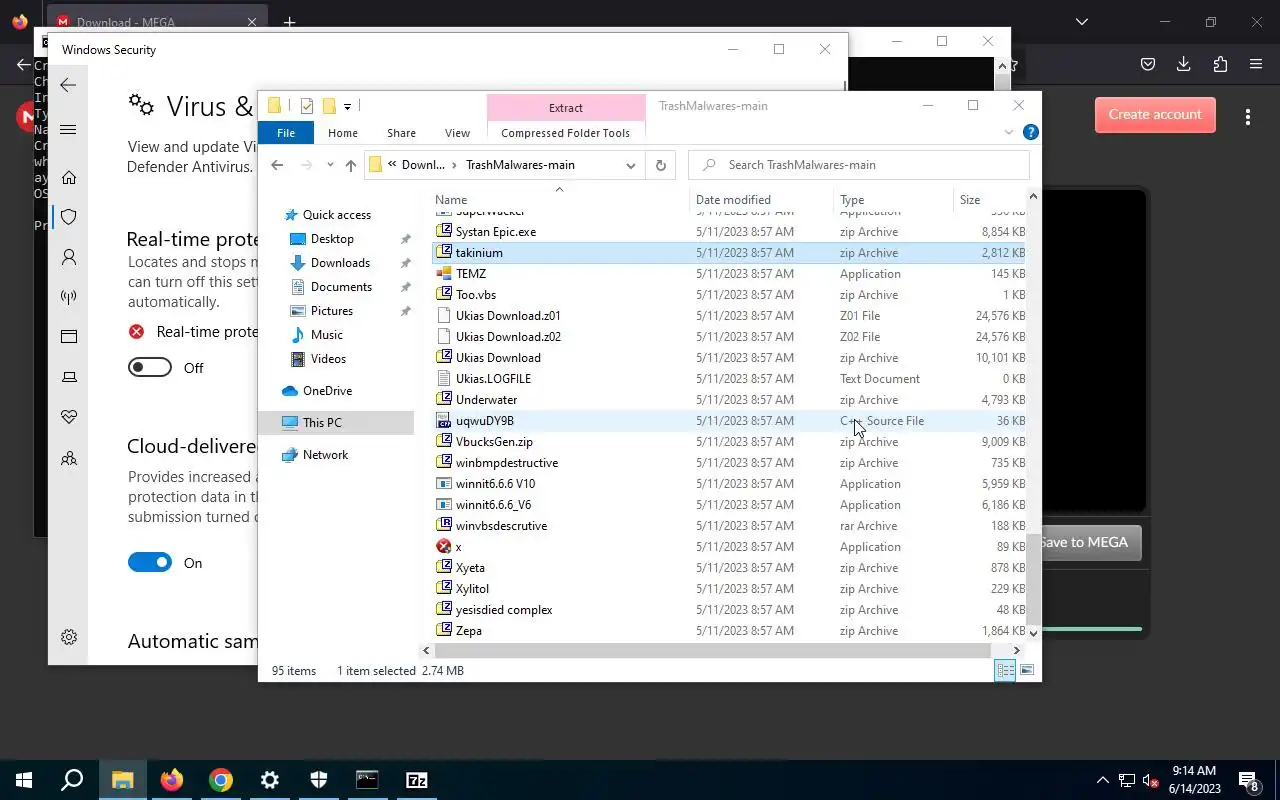Screen dimensions: 1280x800
Task: Select Downloads in the navigation pane
Action: pos(340,263)
